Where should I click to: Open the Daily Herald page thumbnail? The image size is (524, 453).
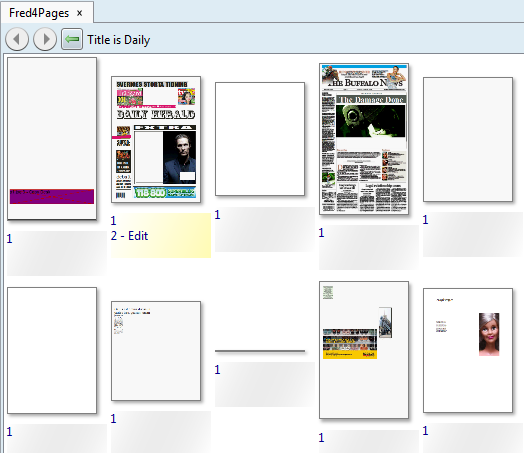point(156,139)
